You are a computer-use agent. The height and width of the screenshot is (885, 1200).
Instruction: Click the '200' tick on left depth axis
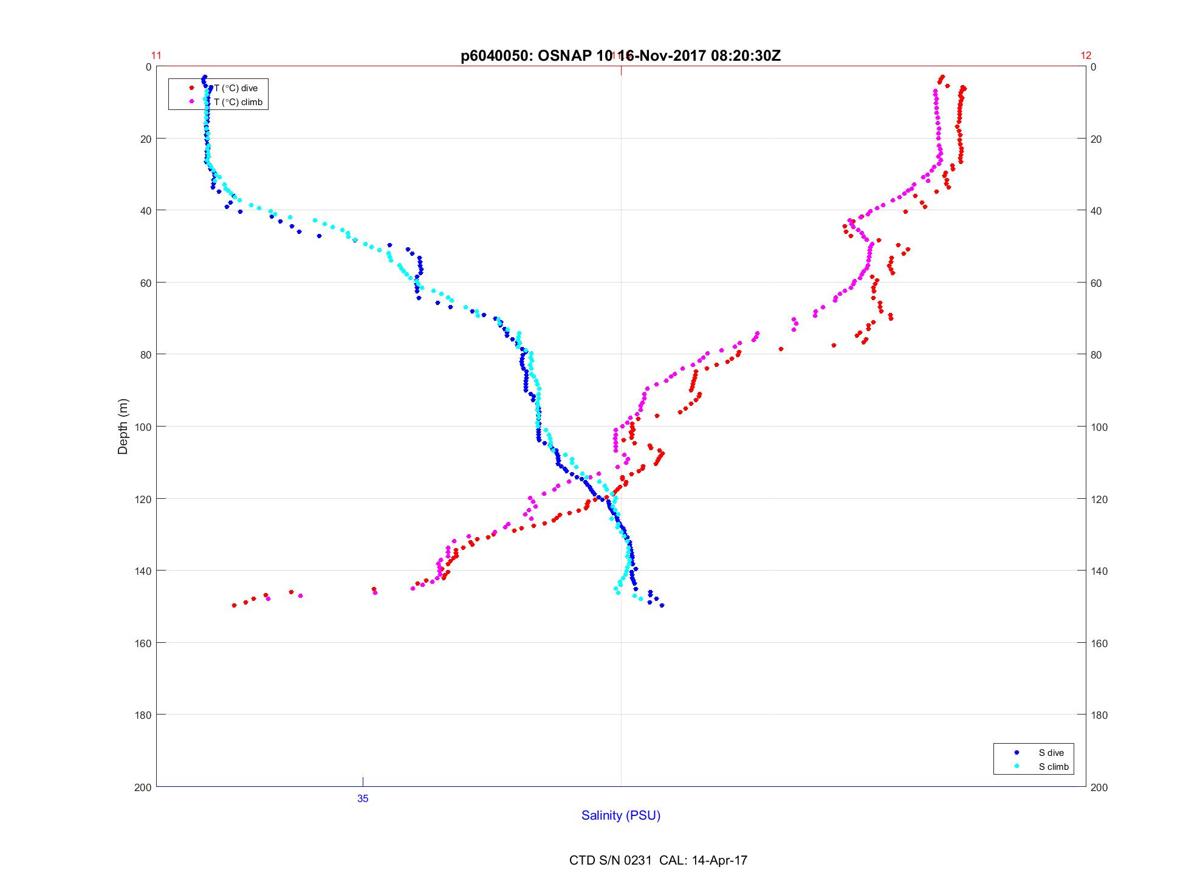coord(143,787)
